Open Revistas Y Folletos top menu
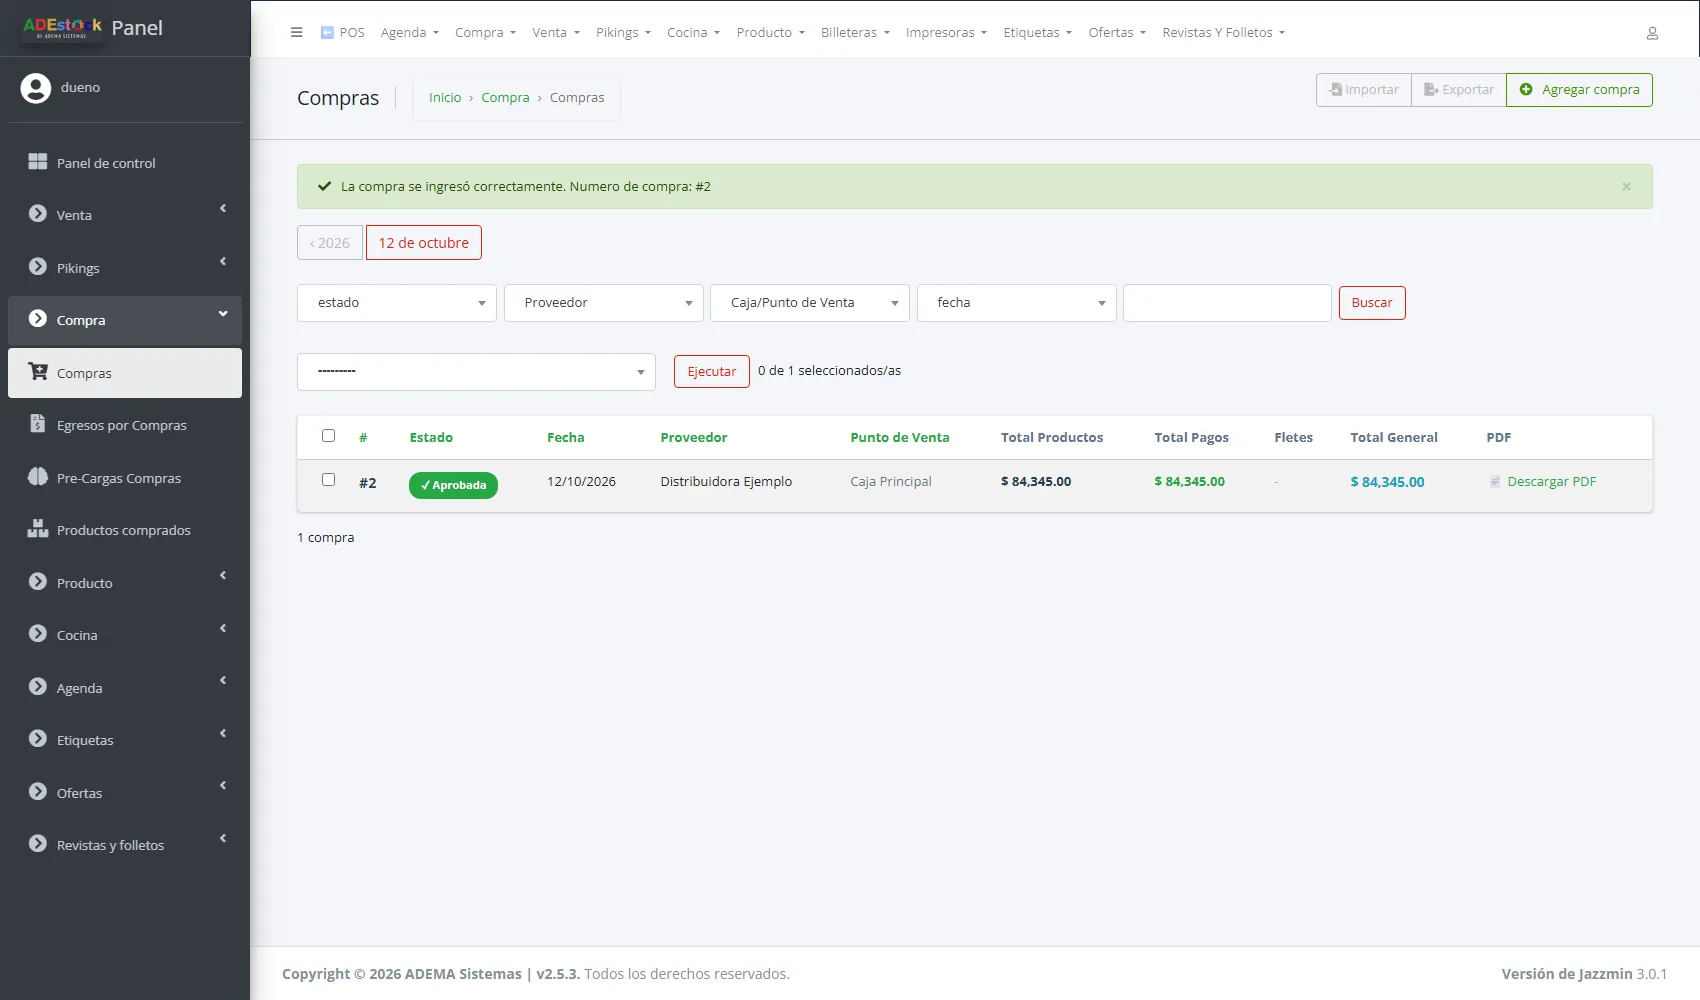The image size is (1700, 1000). coord(1223,33)
